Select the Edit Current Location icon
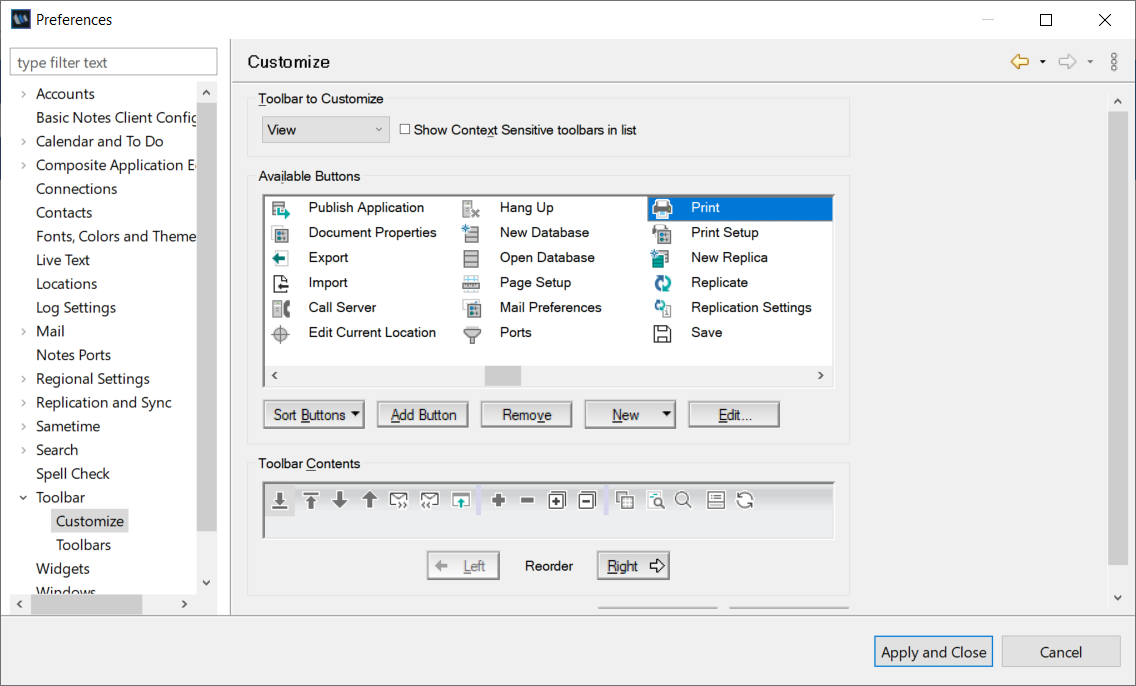 pyautogui.click(x=280, y=334)
